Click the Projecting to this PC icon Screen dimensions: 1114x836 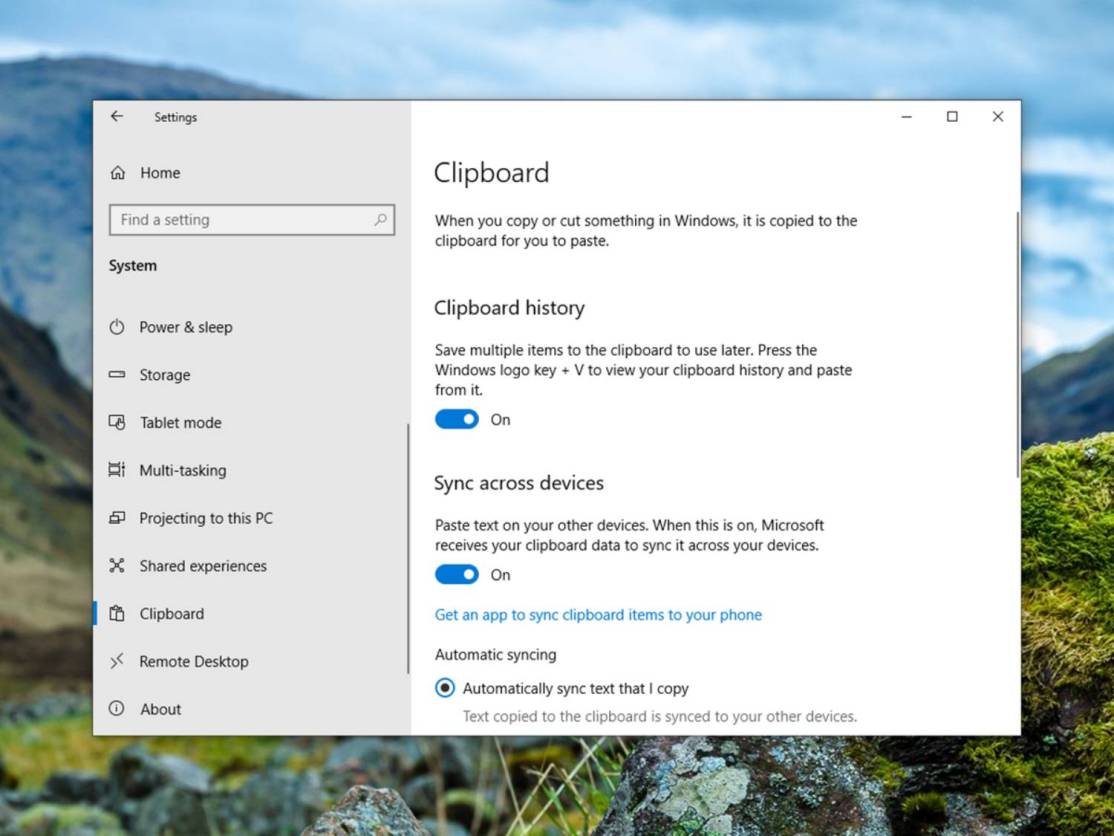[117, 518]
